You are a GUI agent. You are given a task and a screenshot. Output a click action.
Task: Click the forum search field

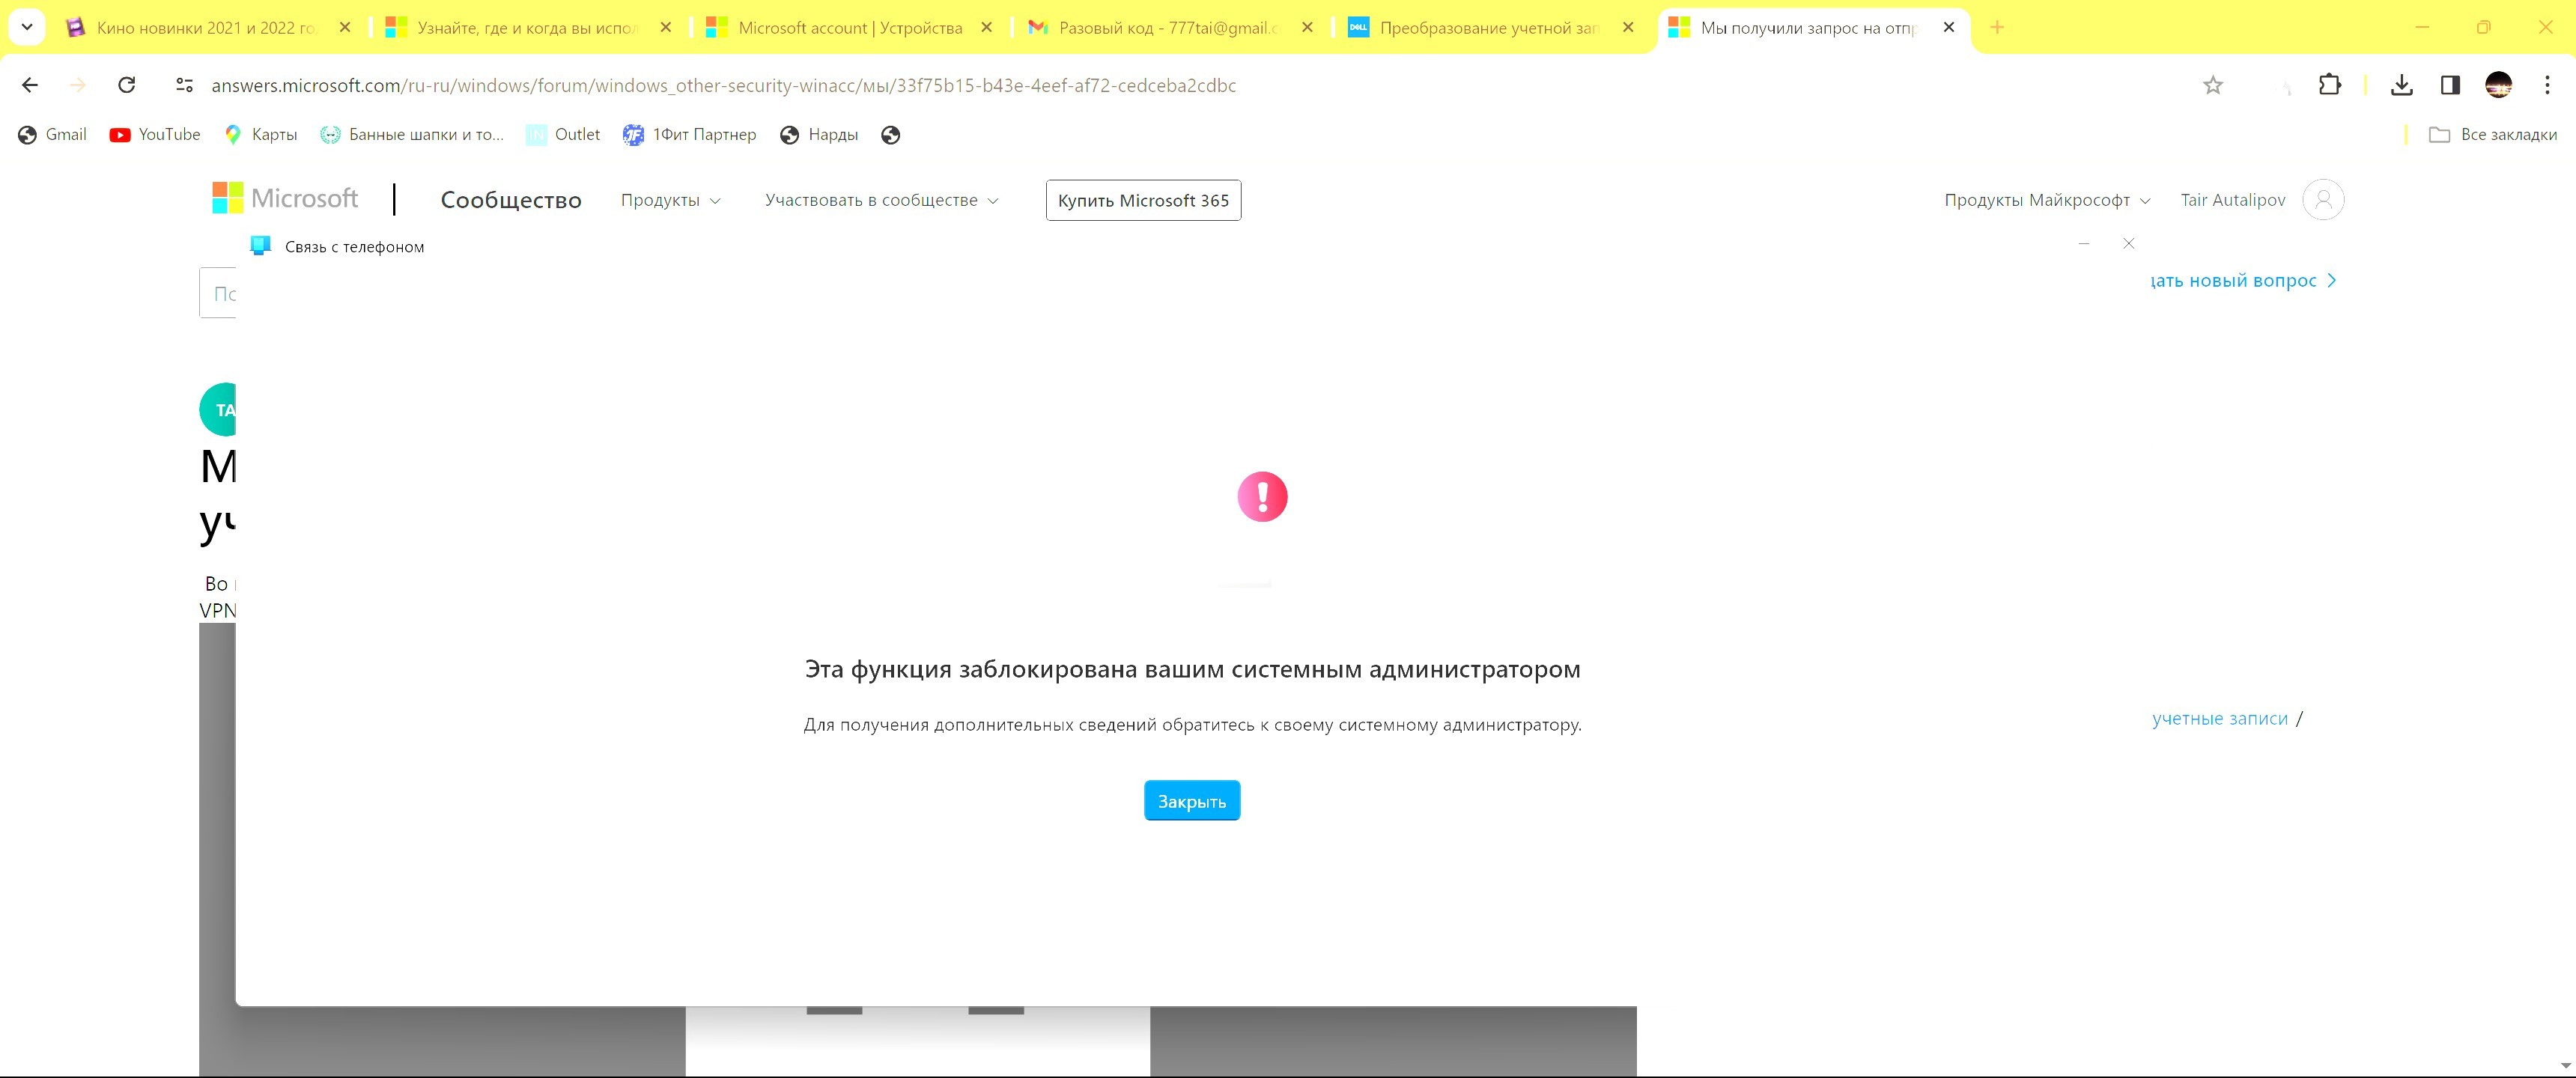coord(218,293)
